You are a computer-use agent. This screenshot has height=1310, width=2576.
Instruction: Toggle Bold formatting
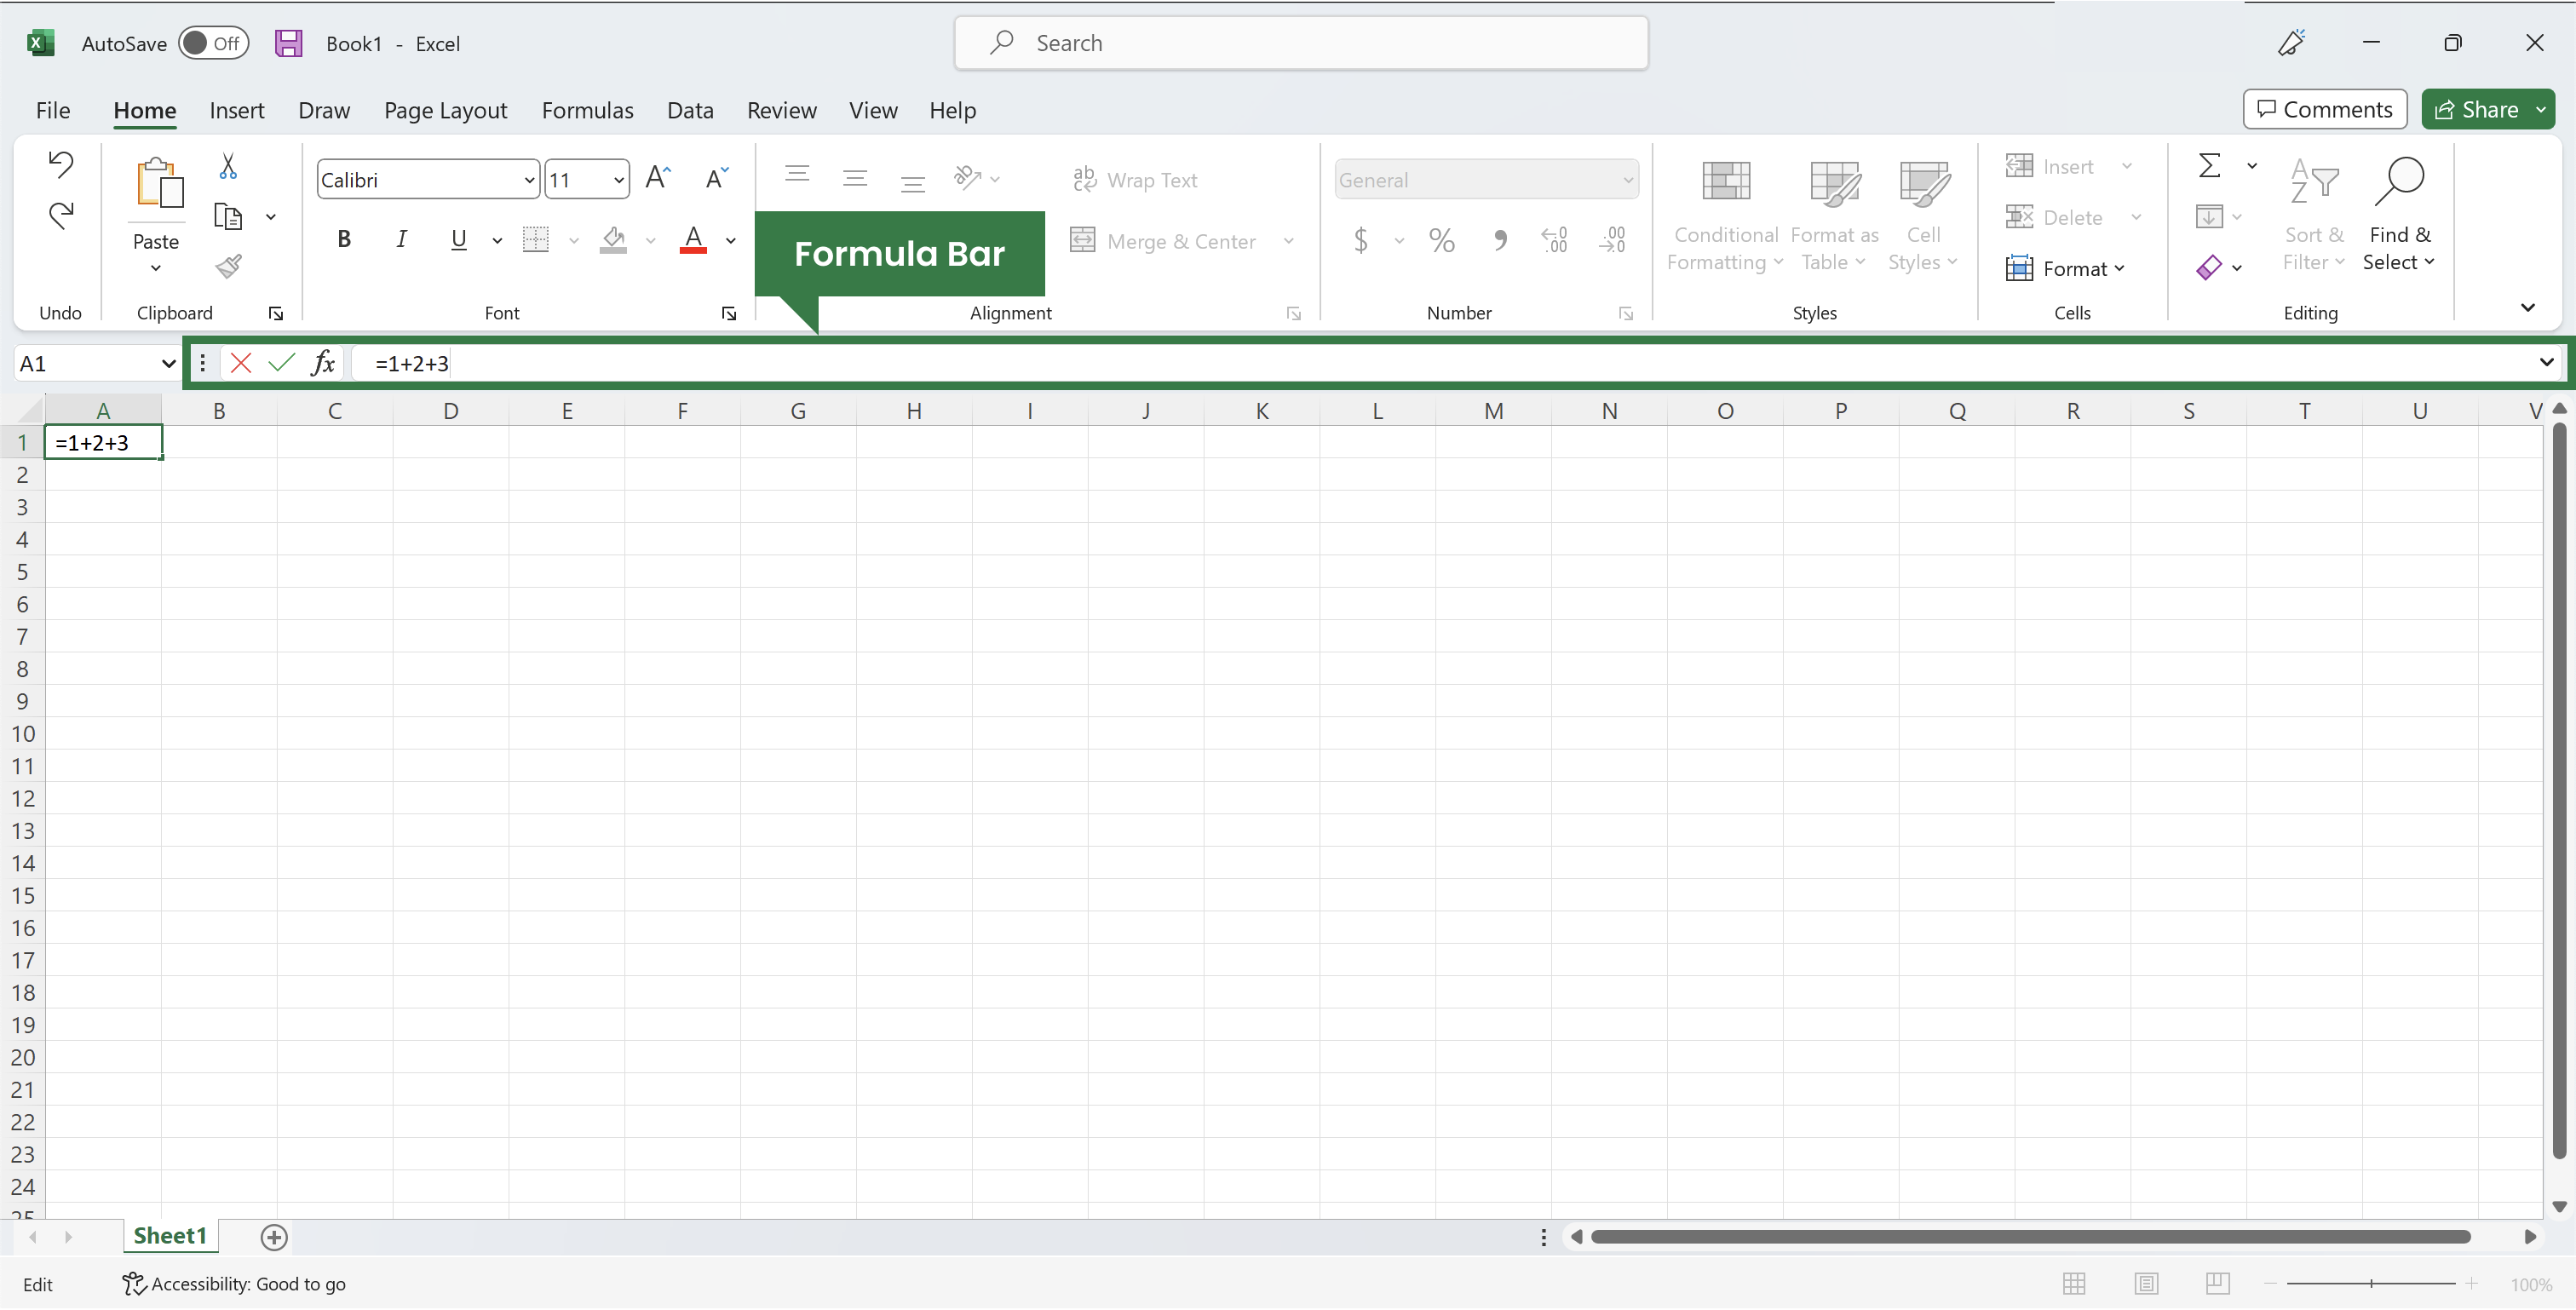344,240
